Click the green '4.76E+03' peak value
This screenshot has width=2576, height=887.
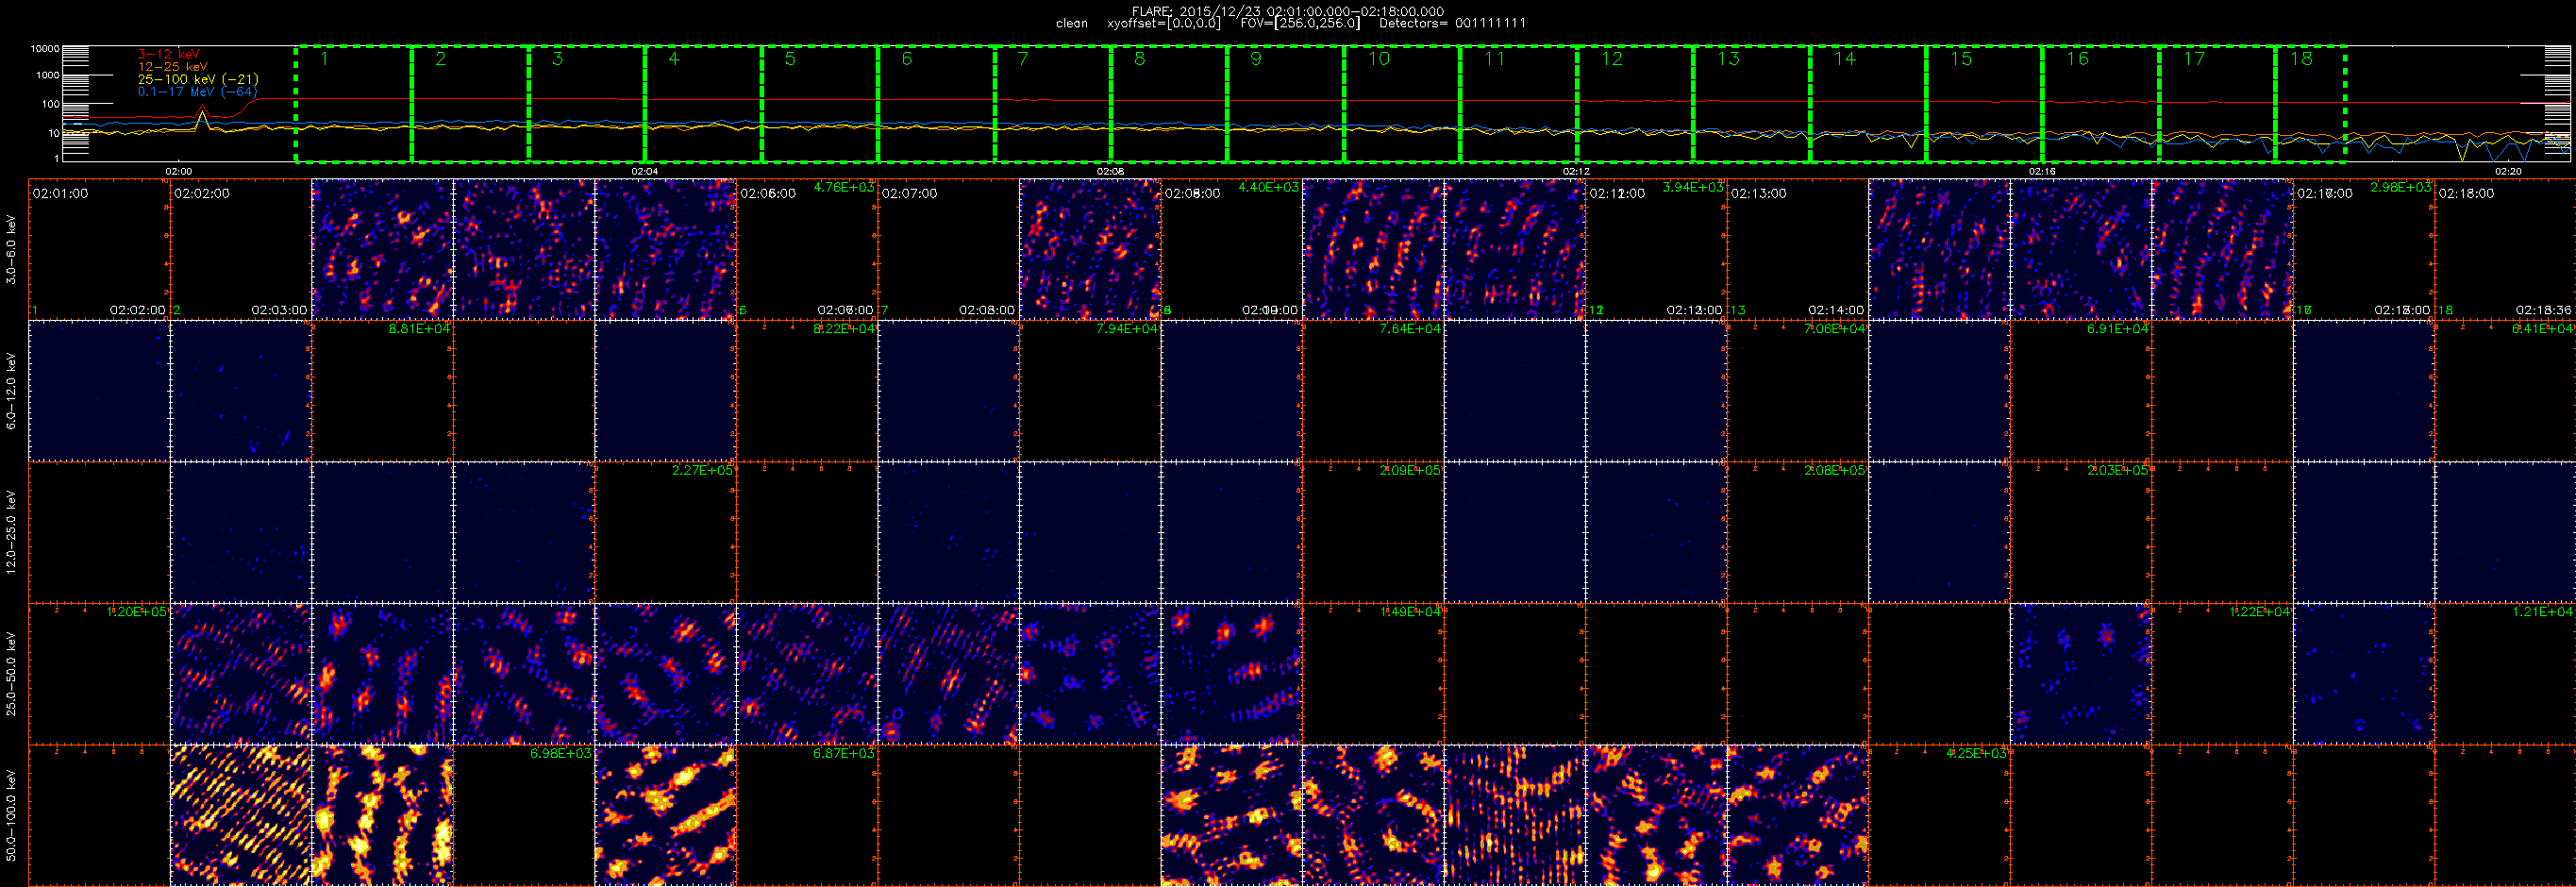point(844,187)
